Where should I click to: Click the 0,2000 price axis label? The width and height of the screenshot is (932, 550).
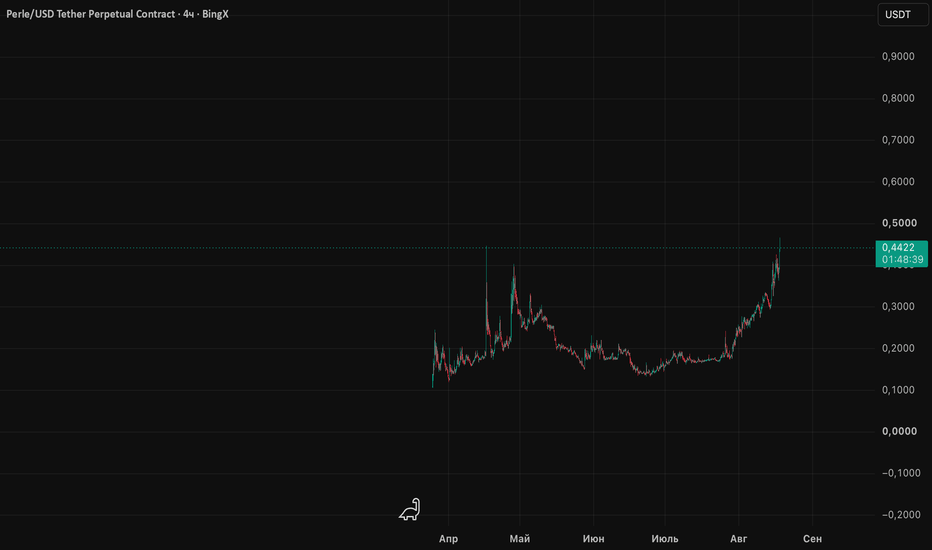(x=898, y=348)
